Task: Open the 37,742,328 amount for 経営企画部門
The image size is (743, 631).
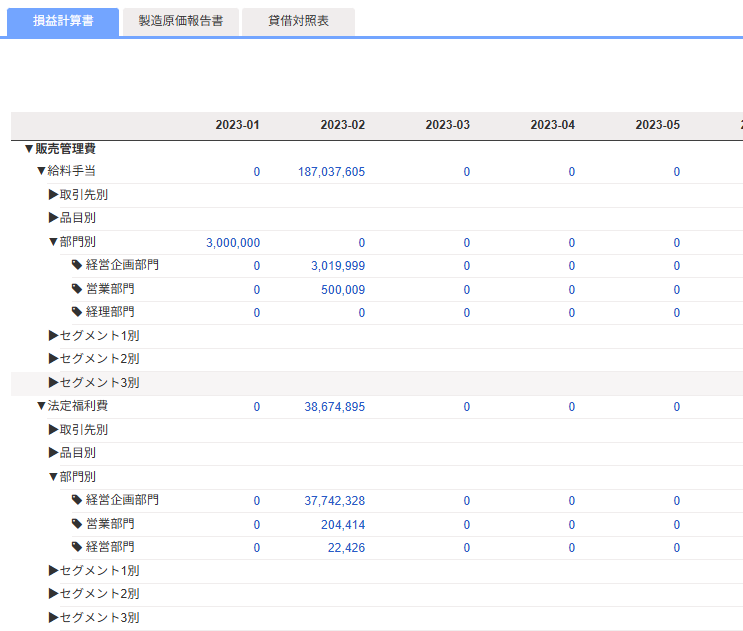Action: click(335, 501)
